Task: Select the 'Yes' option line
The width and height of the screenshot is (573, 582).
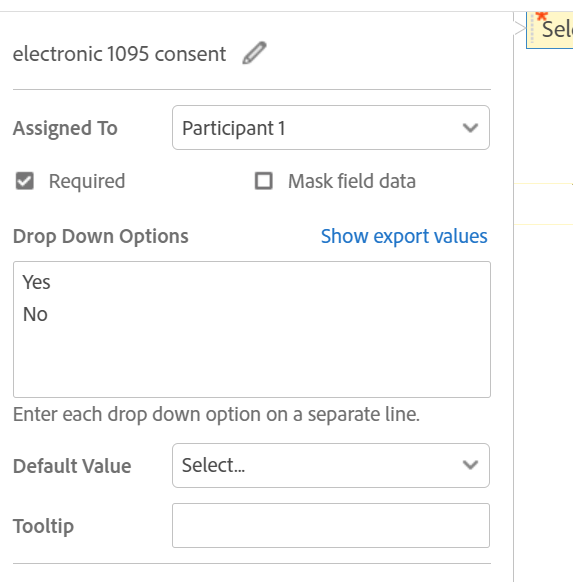Action: tap(36, 282)
